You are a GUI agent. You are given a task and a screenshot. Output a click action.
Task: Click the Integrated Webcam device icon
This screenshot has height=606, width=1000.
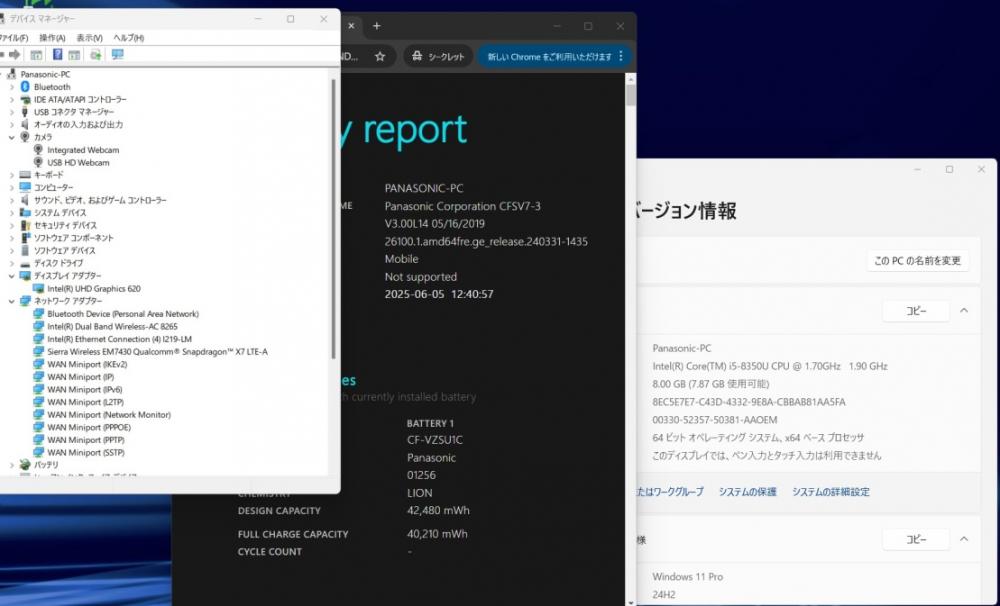coord(38,150)
